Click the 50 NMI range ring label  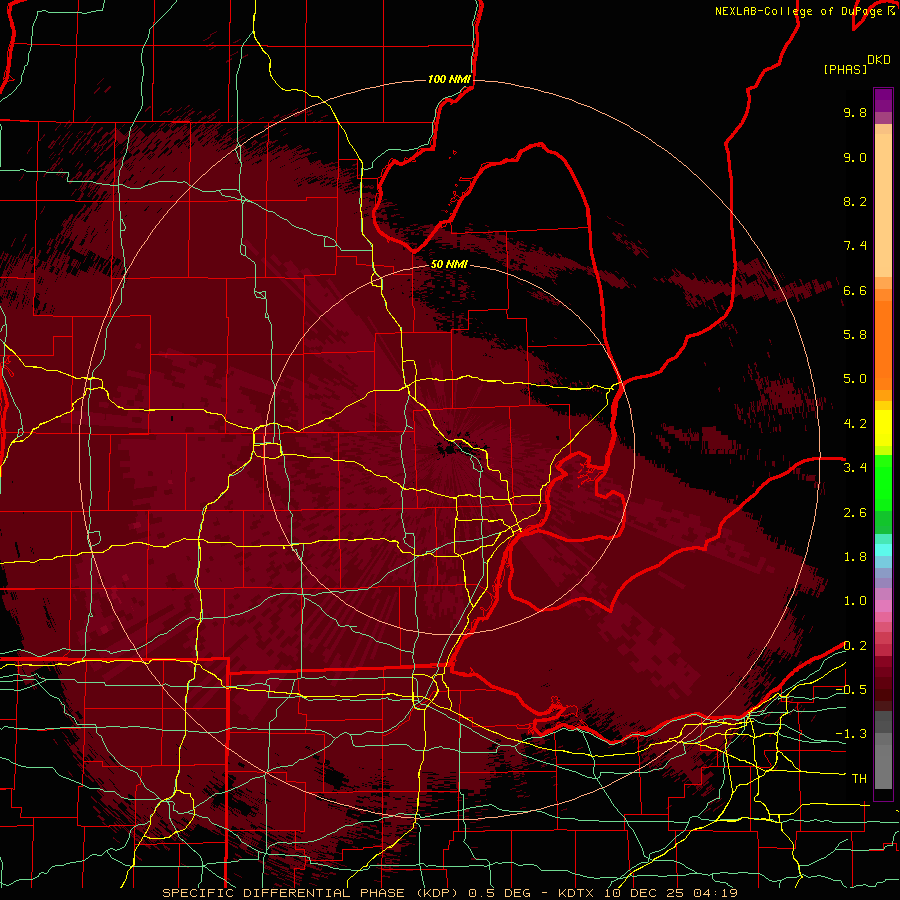coord(449,264)
